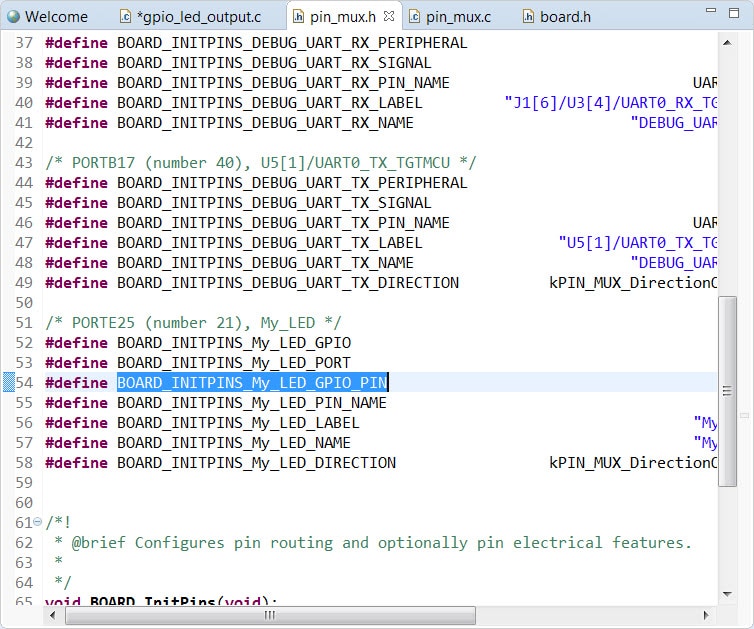Click the vertical scrollbar thumb
This screenshot has height=629, width=754.
(727, 390)
